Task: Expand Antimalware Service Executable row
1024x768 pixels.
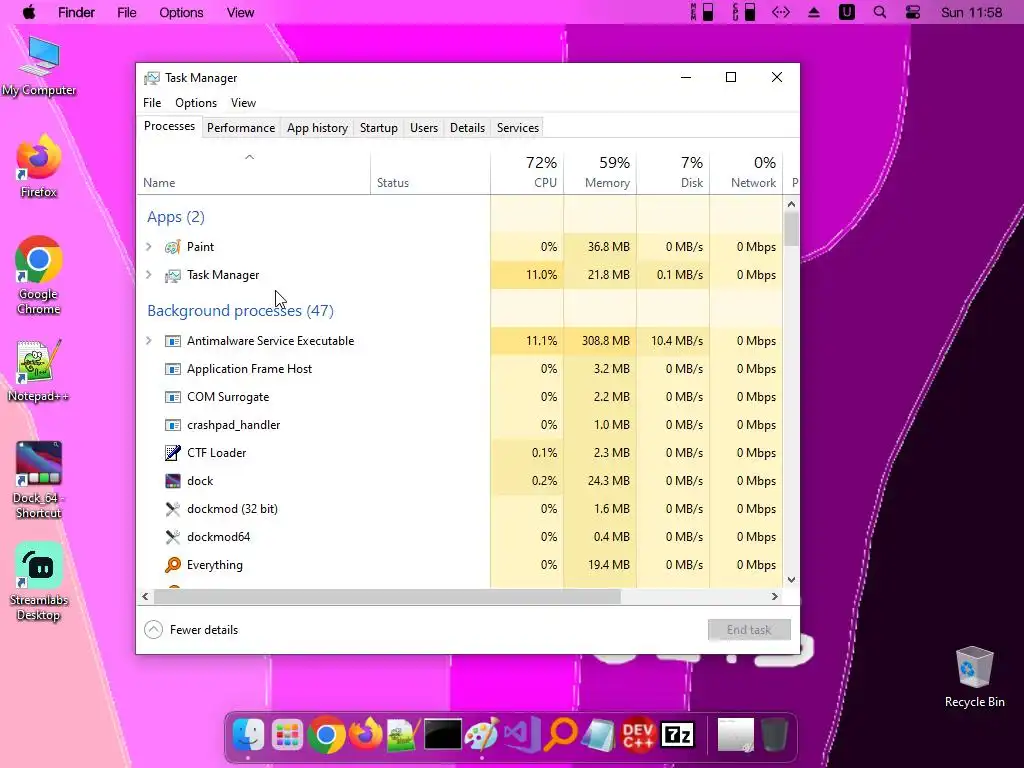Action: click(x=149, y=341)
